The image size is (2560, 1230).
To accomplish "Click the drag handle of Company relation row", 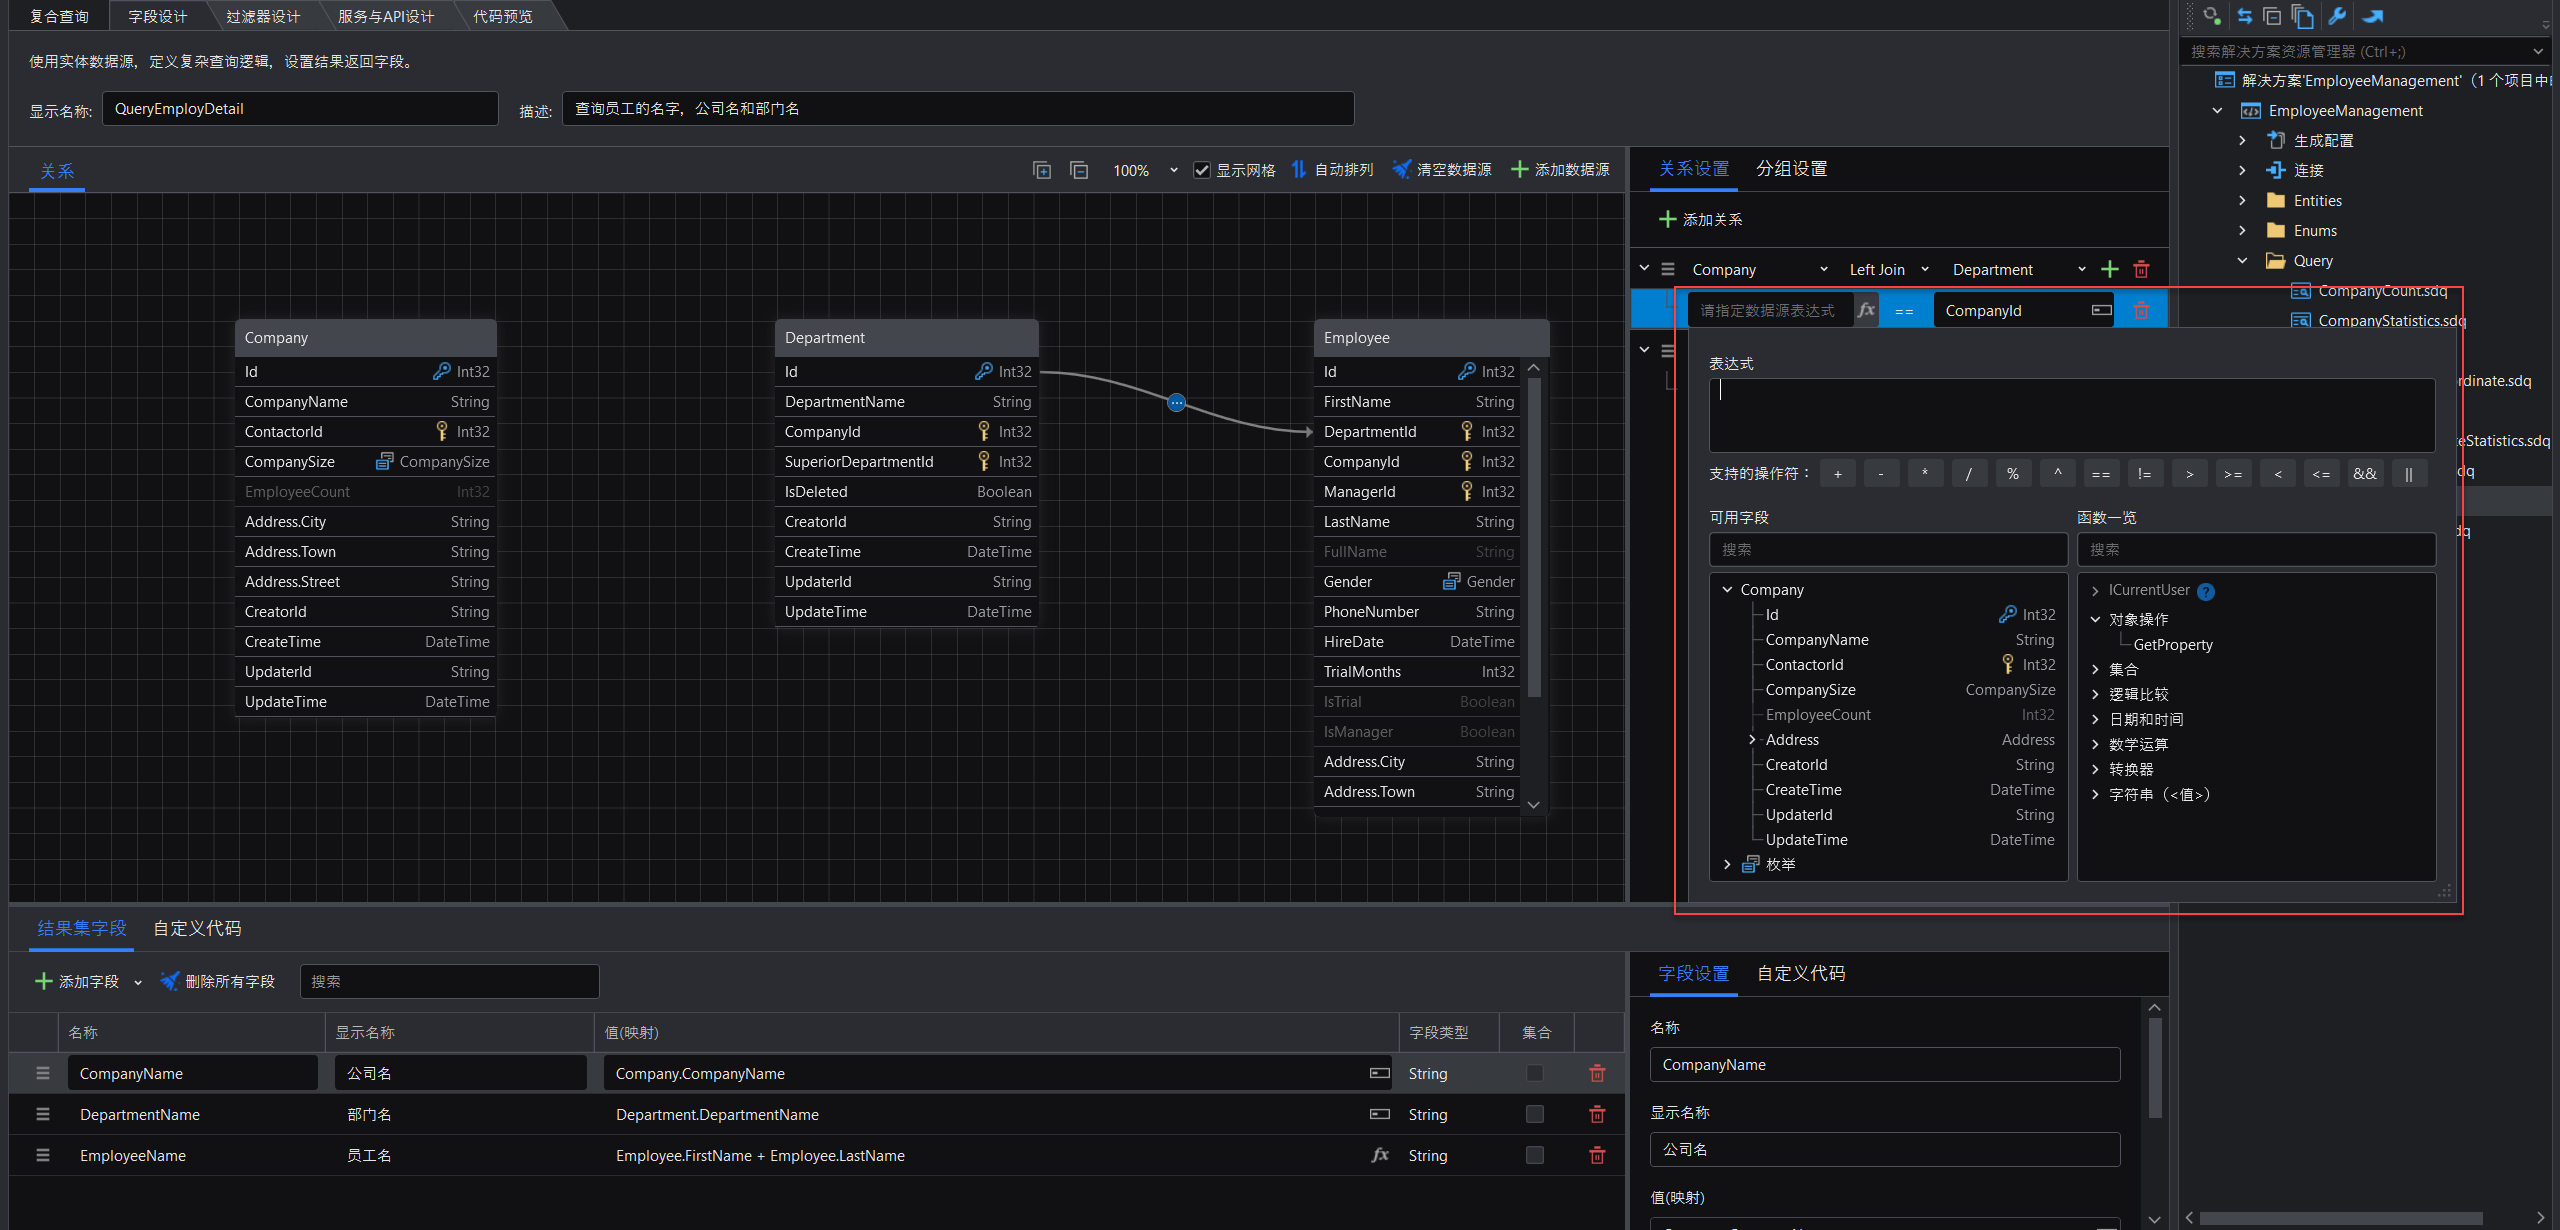I will coord(1668,269).
